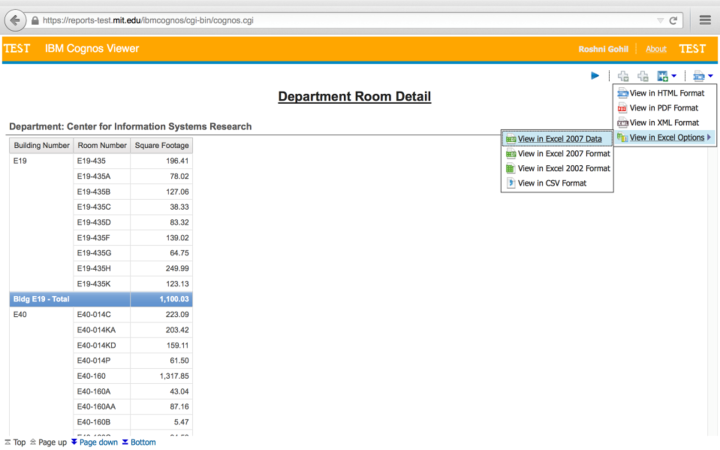This screenshot has width=720, height=450.
Task: Click the view format toolbar icon
Action: (697, 76)
